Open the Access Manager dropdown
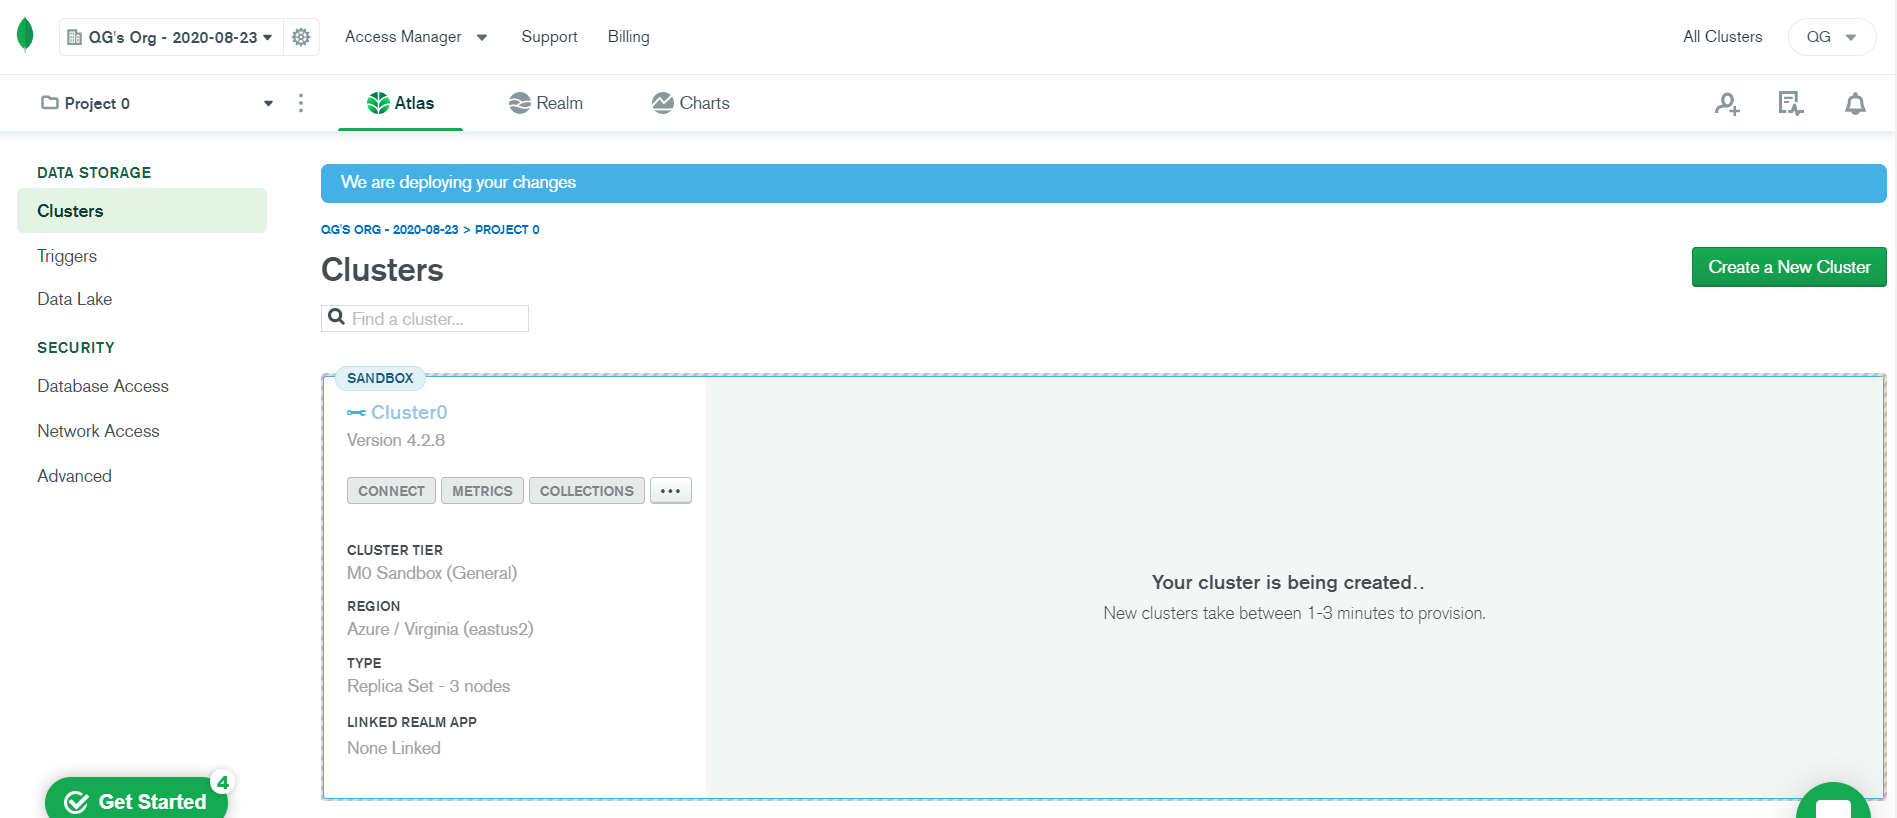Image resolution: width=1897 pixels, height=818 pixels. 416,37
